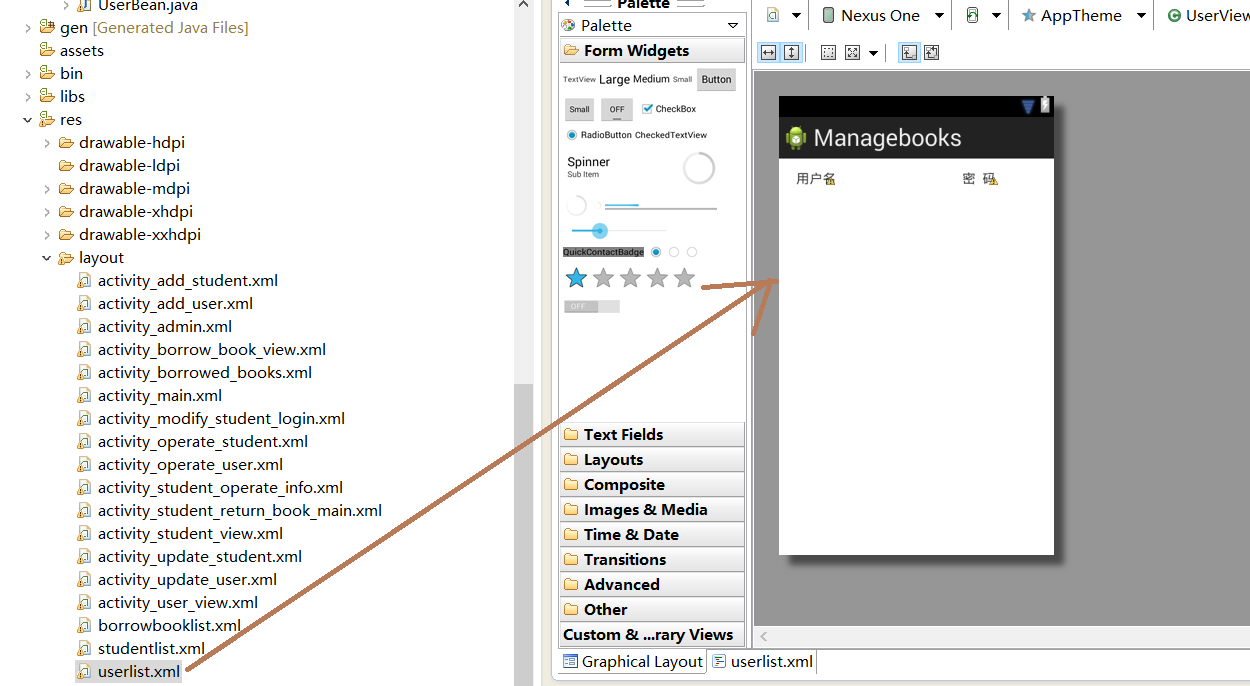The width and height of the screenshot is (1250, 686).
Task: Open the Images & Media palette category
Action: point(652,509)
